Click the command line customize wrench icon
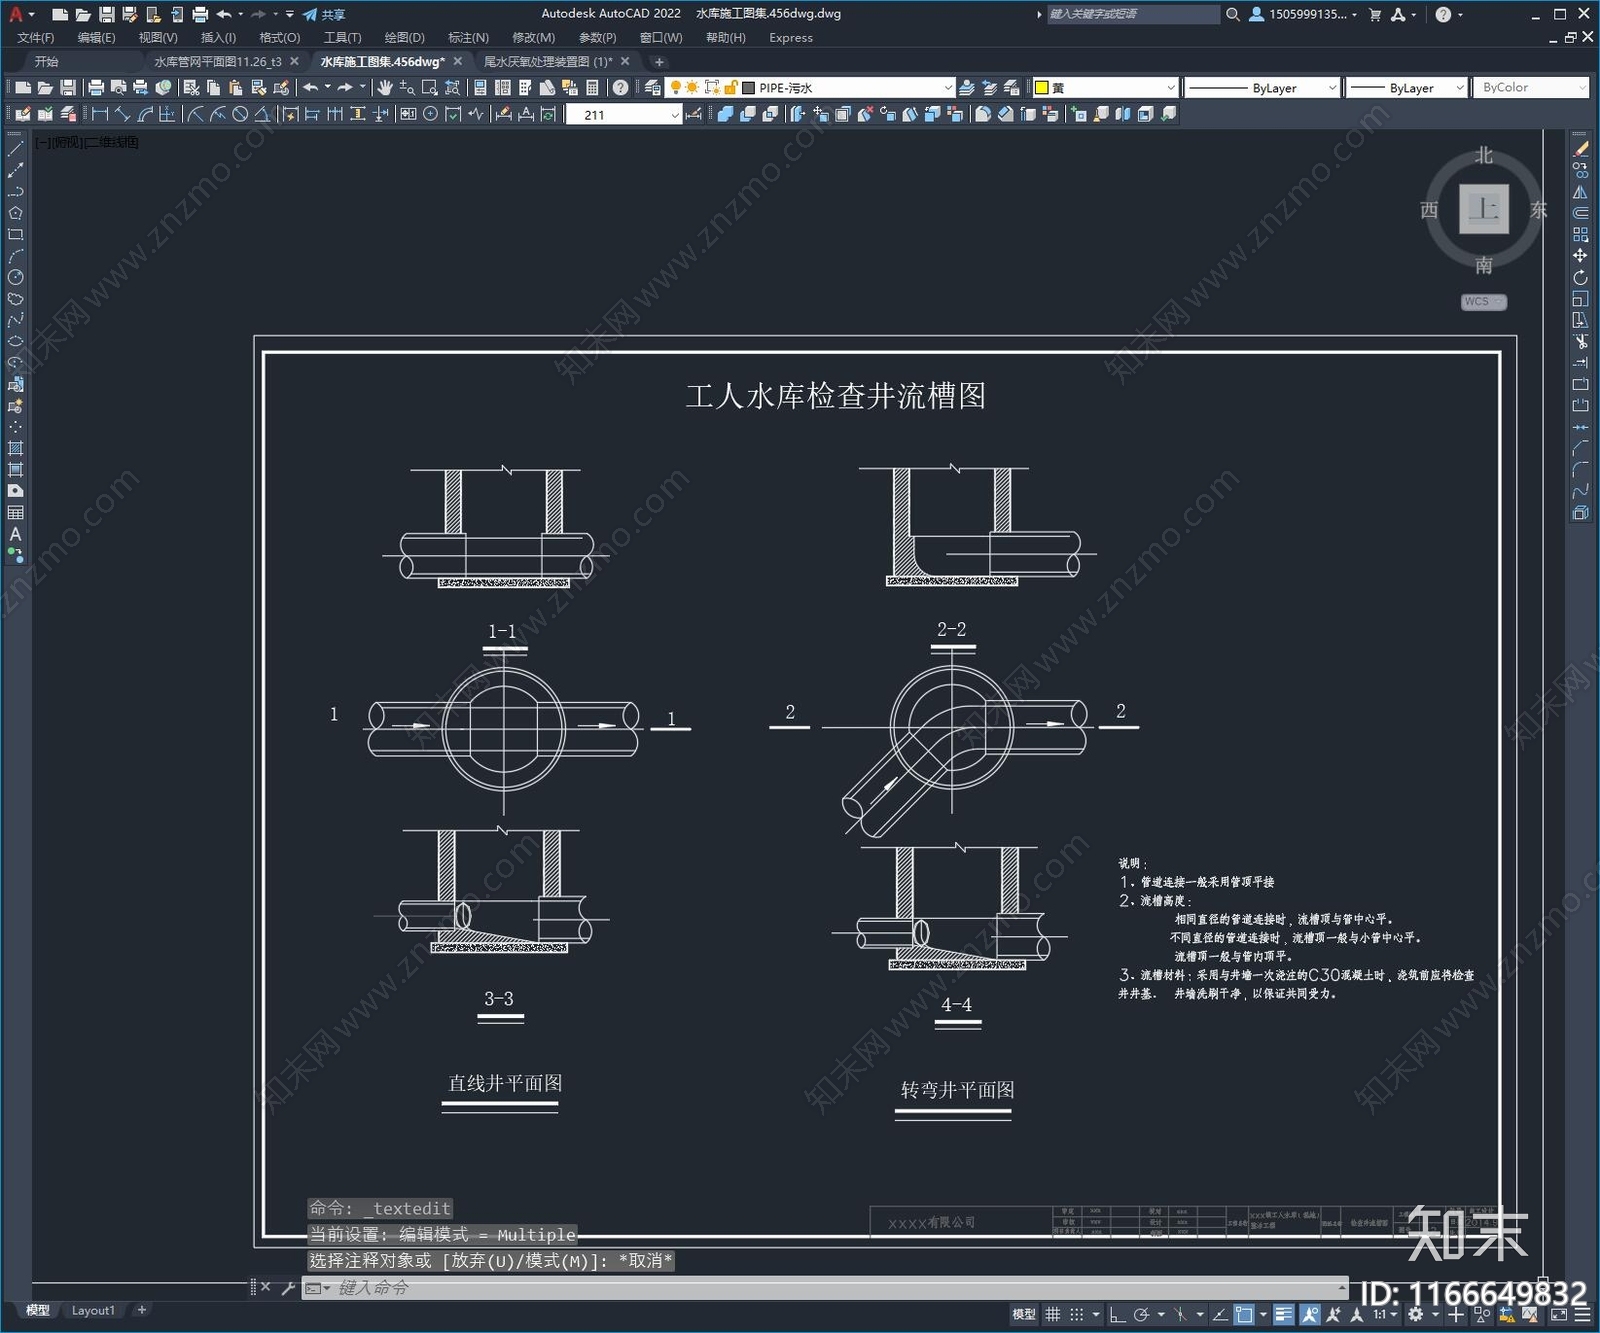 coord(288,1288)
